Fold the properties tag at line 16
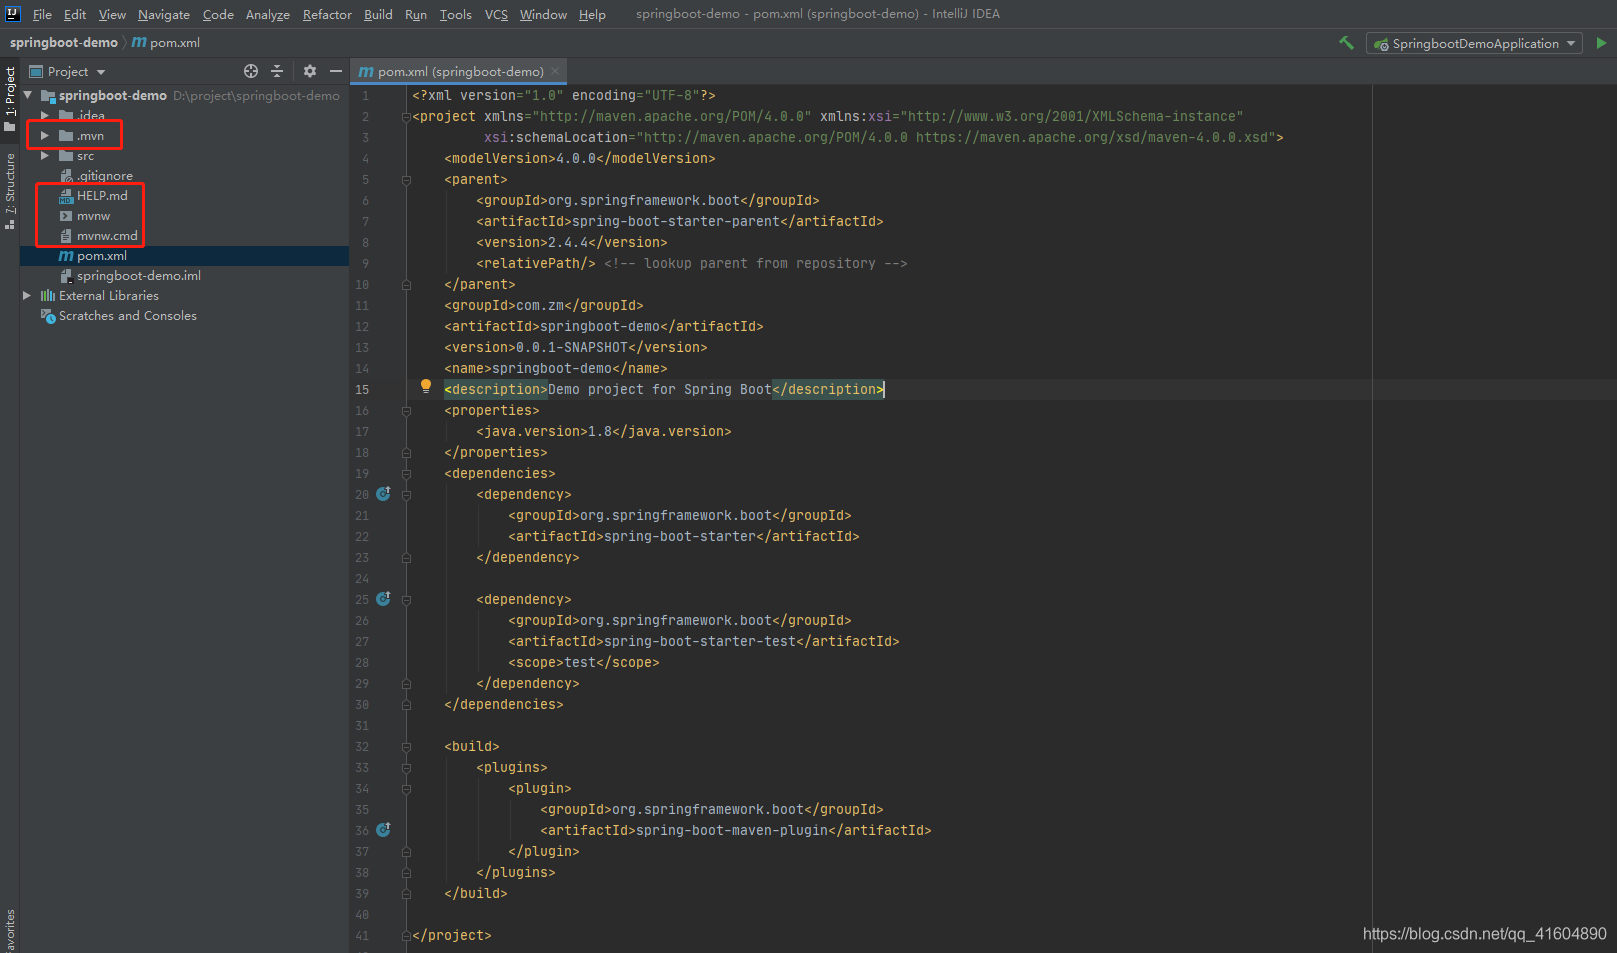1617x953 pixels. [x=406, y=411]
